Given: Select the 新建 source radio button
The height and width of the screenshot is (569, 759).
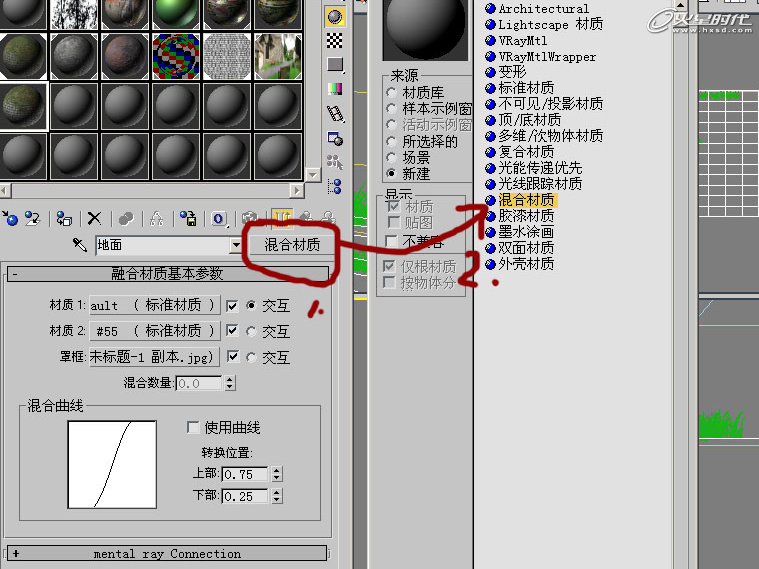Looking at the screenshot, I should 391,173.
